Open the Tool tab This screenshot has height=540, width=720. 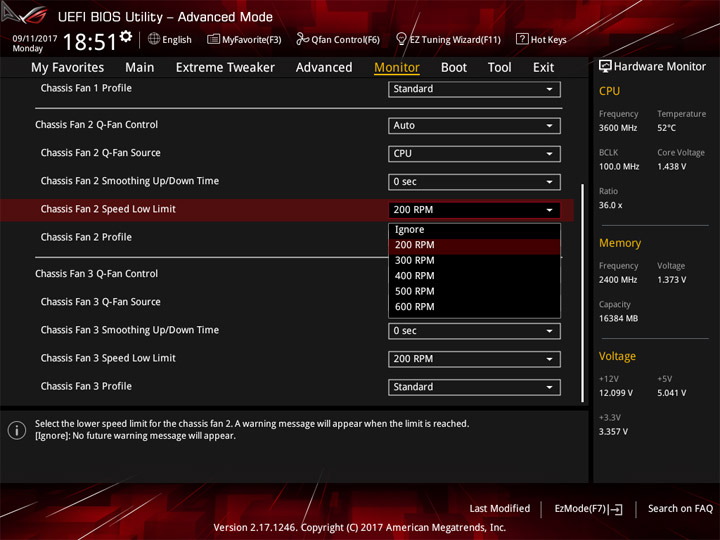tap(499, 68)
